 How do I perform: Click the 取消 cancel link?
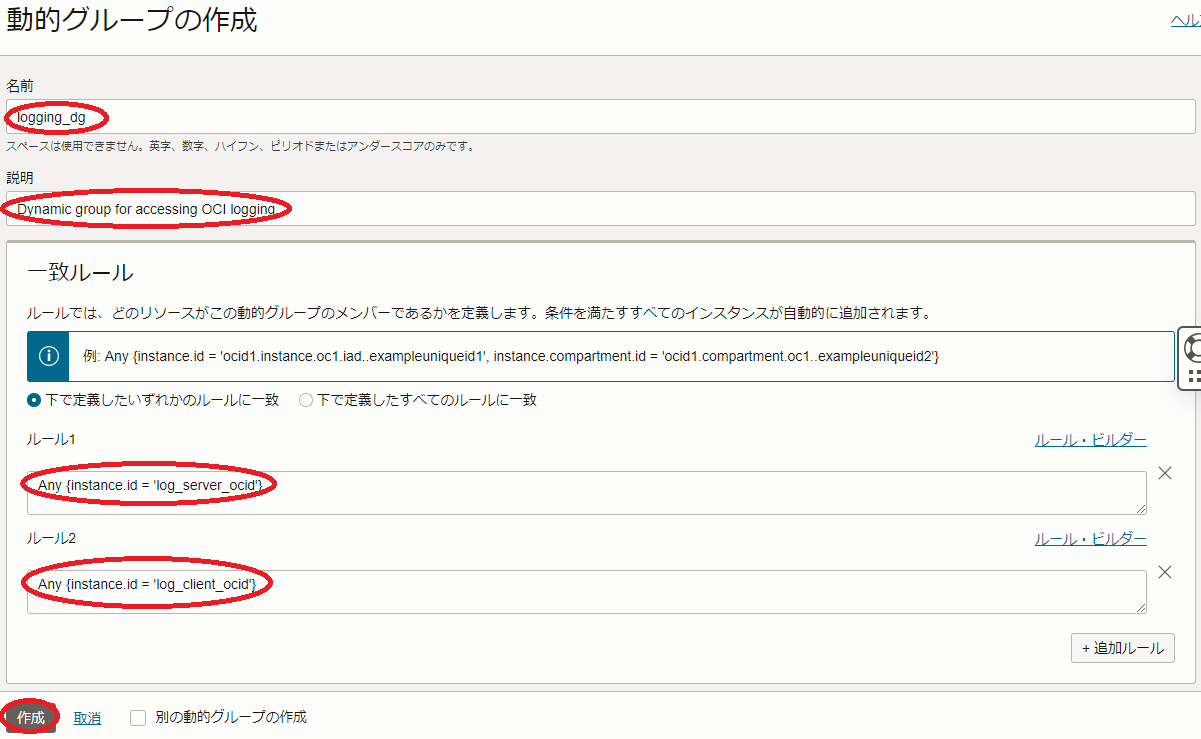tap(87, 718)
